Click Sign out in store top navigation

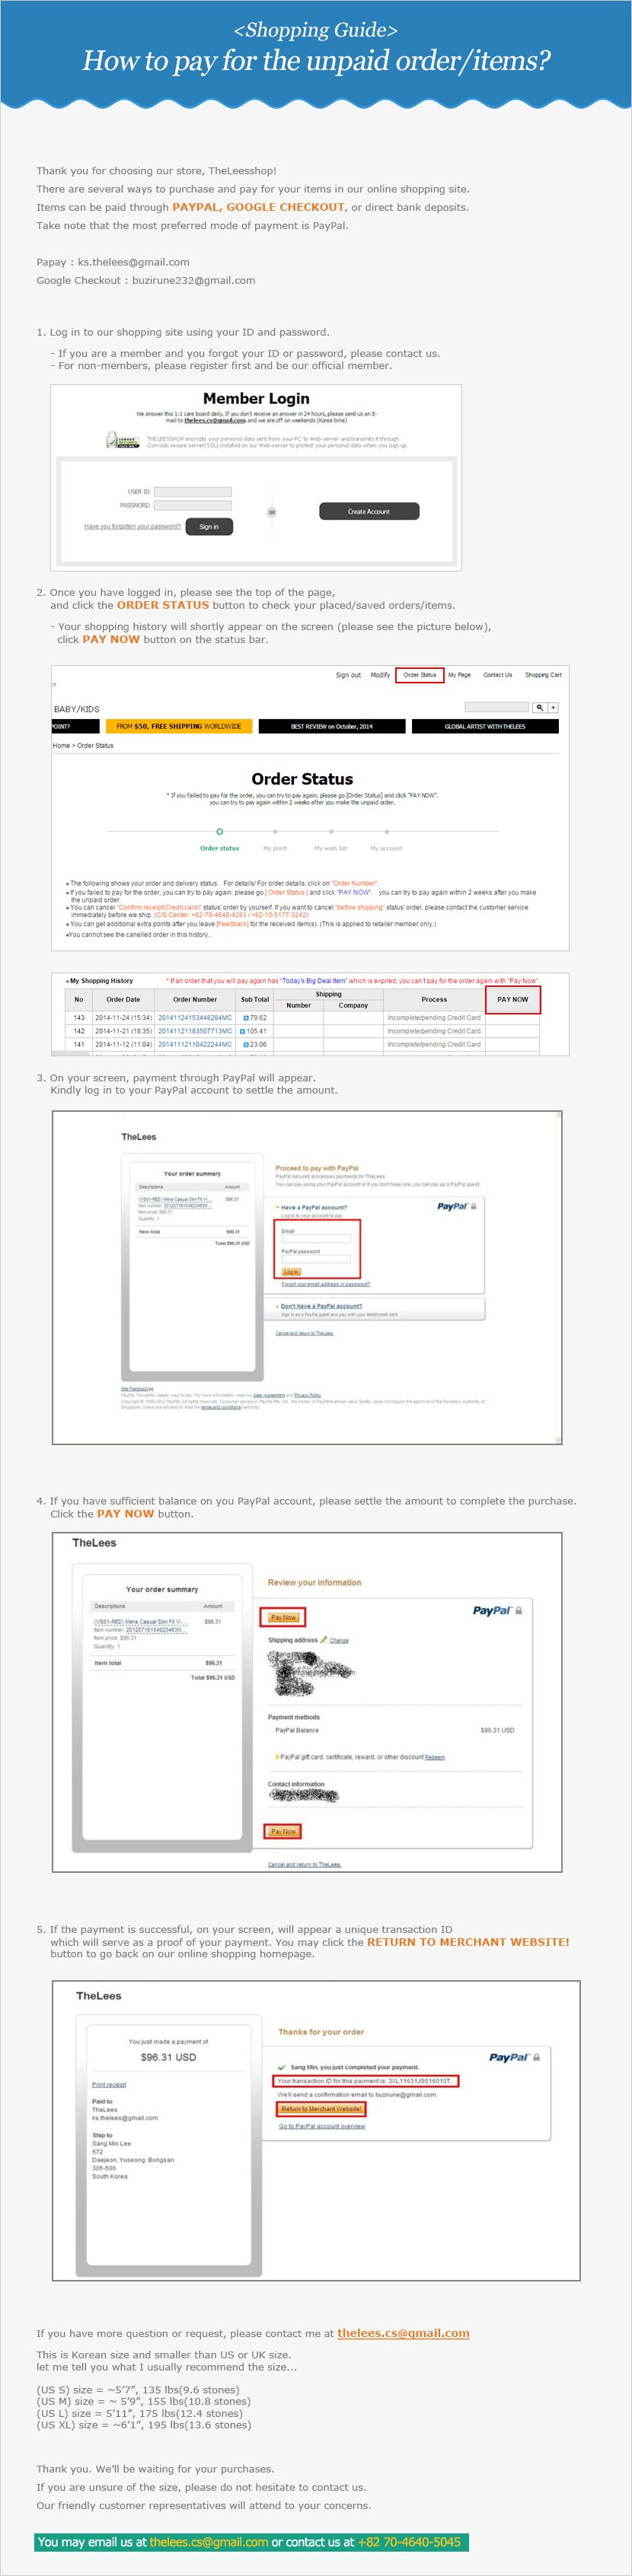348,675
